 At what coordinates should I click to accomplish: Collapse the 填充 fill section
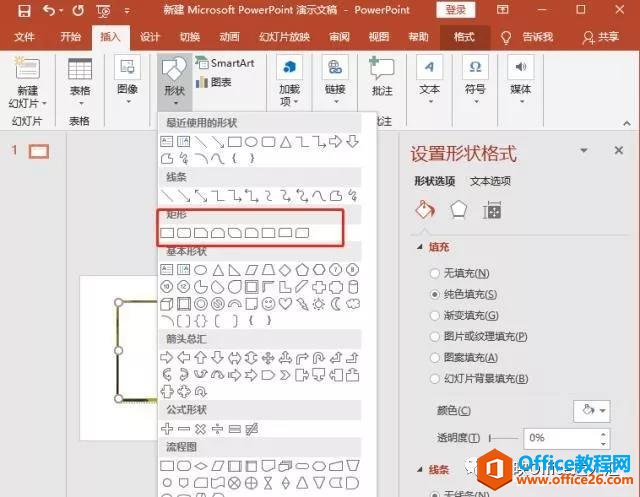click(420, 247)
